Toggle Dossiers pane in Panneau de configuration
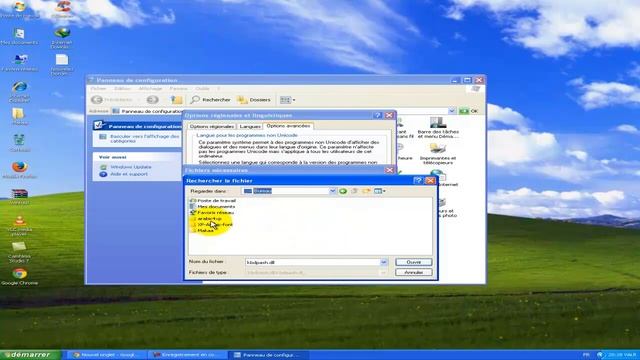The image size is (640, 360). point(254,100)
